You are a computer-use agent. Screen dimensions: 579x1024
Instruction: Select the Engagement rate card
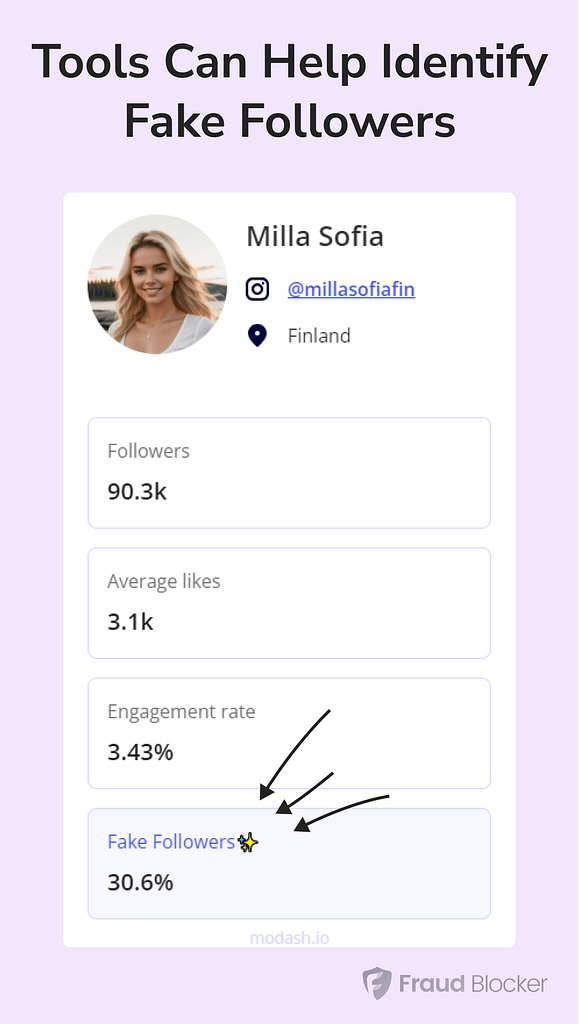tap(289, 733)
